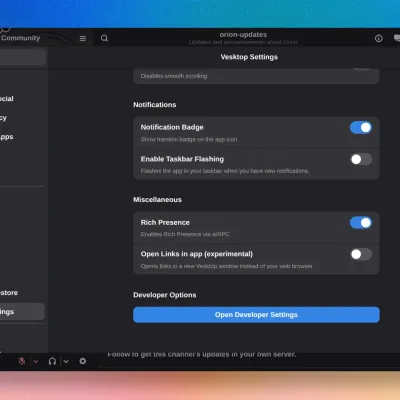Turn off the Rich Presence switch
The height and width of the screenshot is (400, 400).
click(361, 222)
